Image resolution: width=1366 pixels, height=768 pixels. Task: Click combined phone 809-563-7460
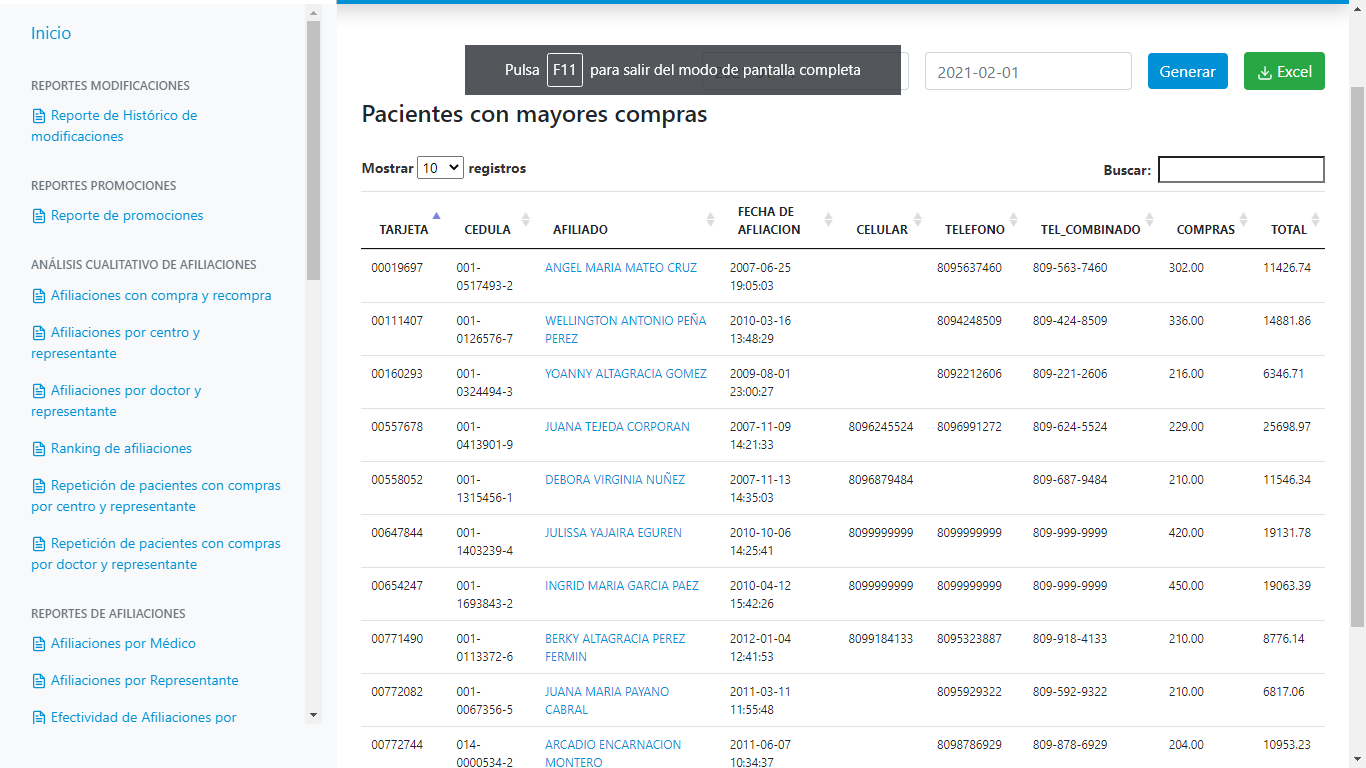pos(1070,268)
